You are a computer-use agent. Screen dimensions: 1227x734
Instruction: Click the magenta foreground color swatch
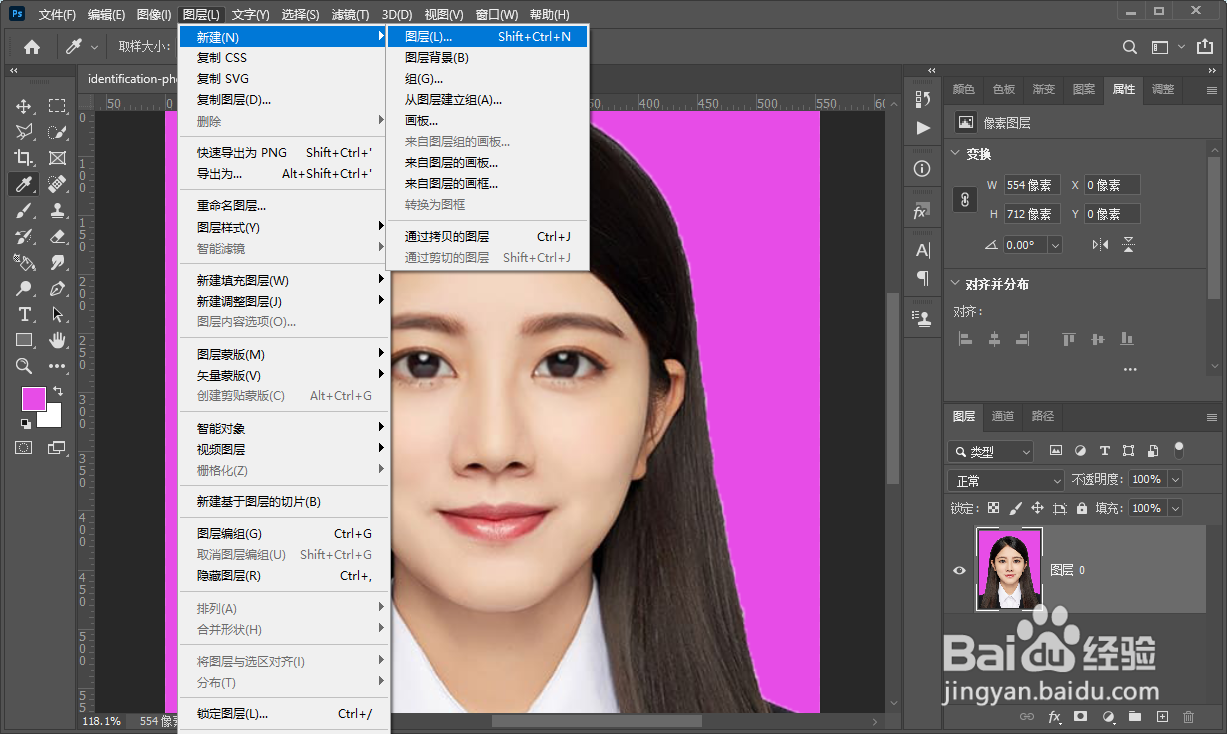click(x=33, y=398)
